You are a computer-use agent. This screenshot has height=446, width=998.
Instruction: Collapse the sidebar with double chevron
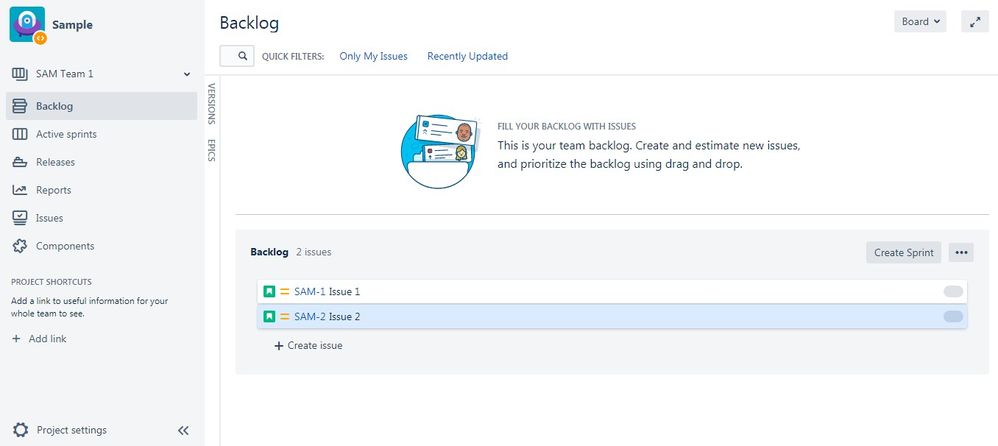coord(183,431)
